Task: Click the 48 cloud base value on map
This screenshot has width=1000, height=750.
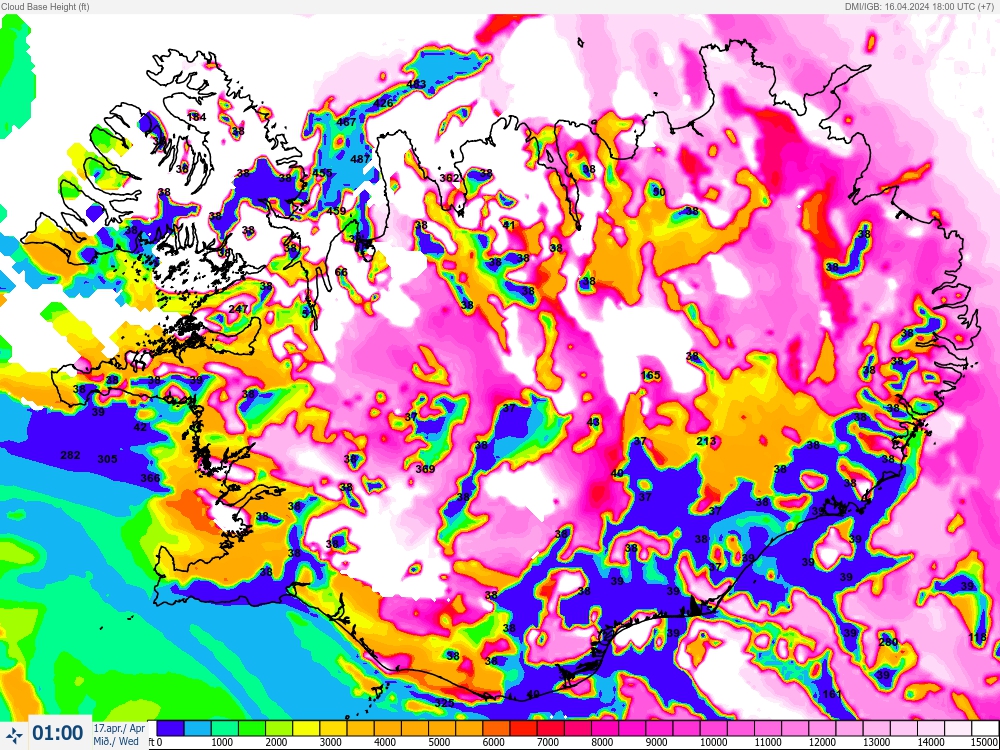Action: point(593,422)
